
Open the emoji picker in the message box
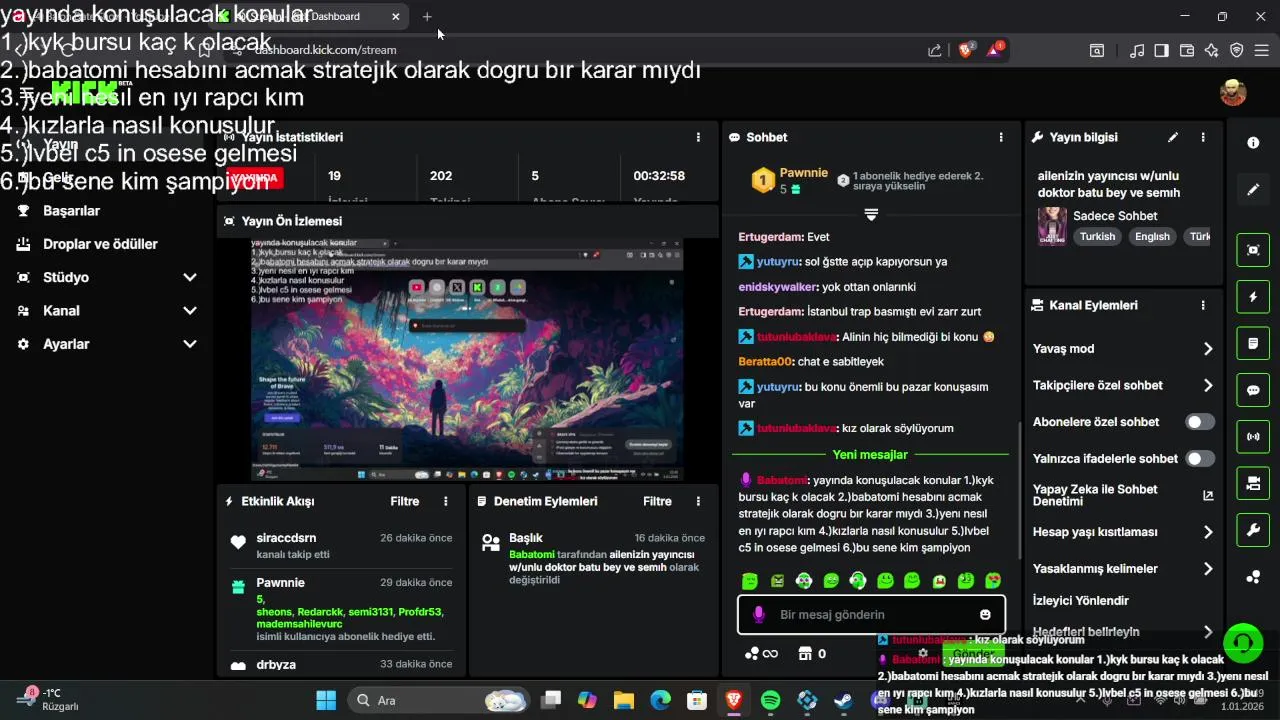pyautogui.click(x=985, y=615)
